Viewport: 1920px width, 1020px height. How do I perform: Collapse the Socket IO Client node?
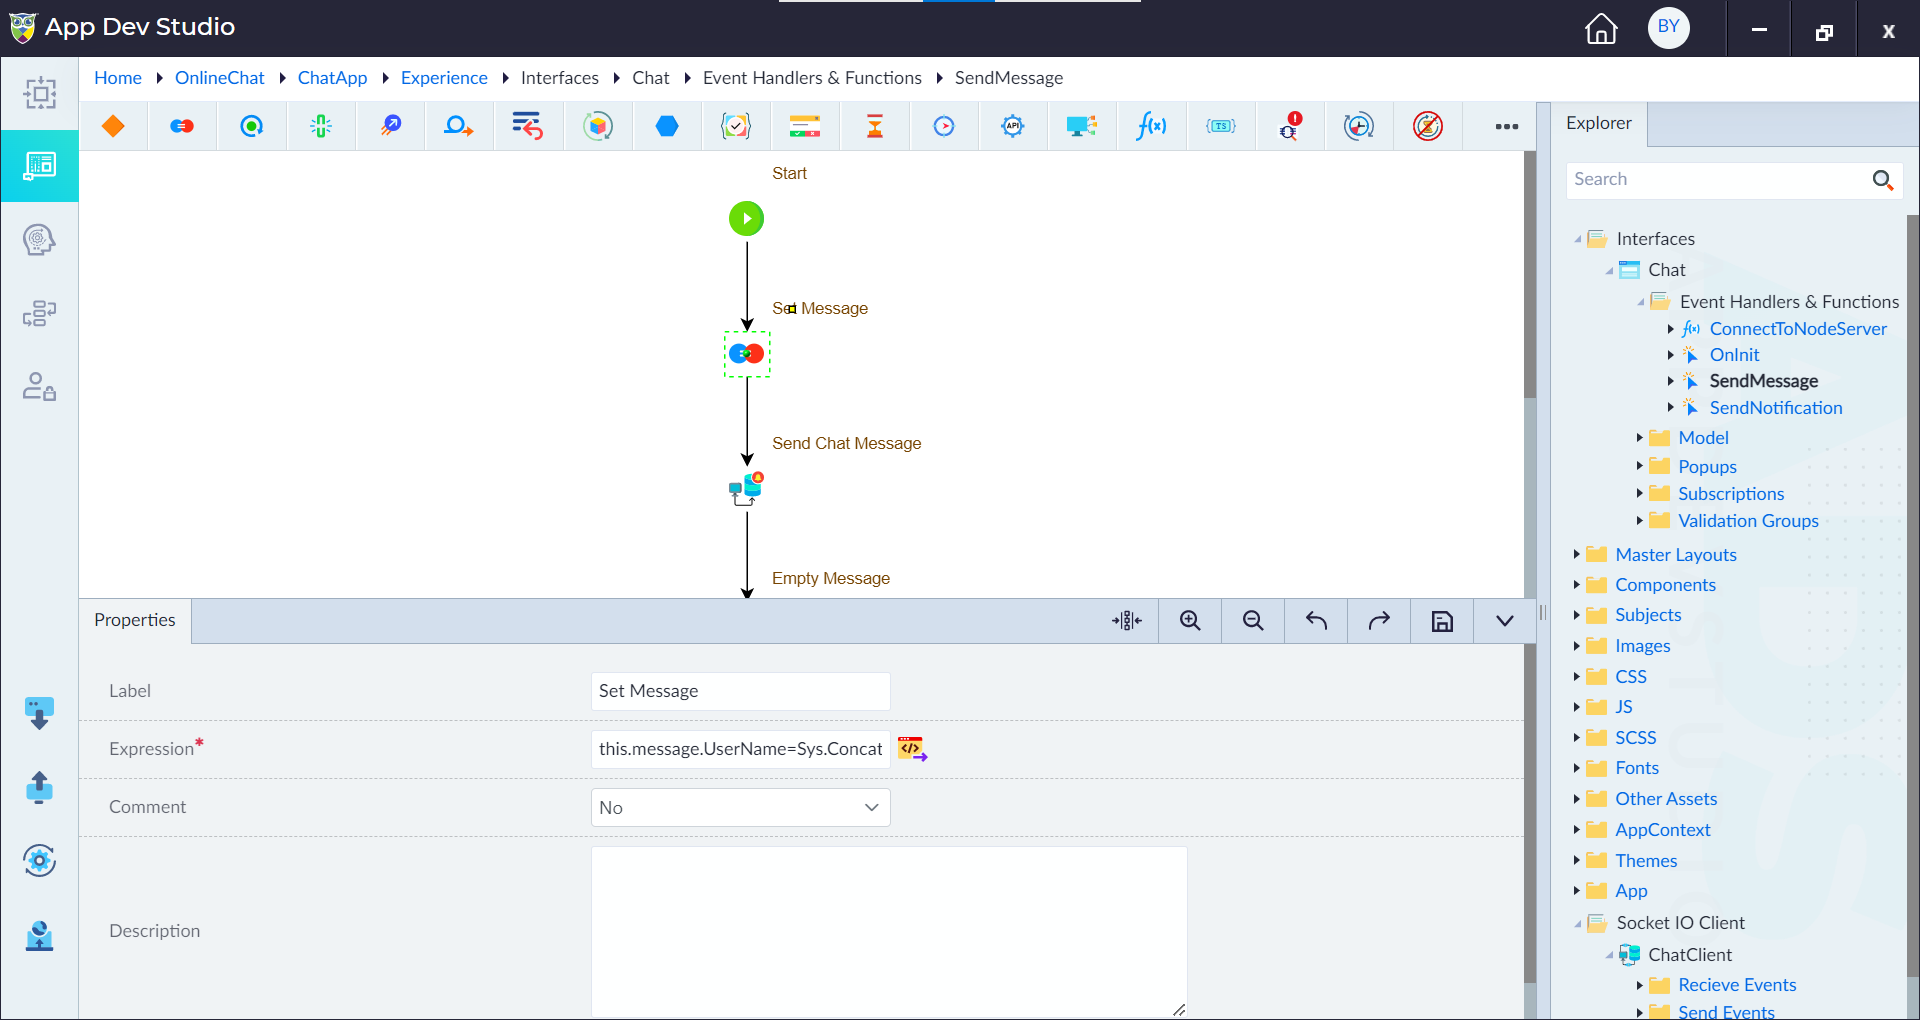[x=1577, y=923]
